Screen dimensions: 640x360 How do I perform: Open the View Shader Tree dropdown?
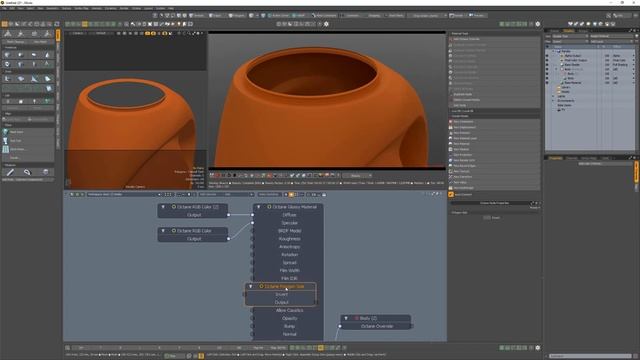click(570, 36)
